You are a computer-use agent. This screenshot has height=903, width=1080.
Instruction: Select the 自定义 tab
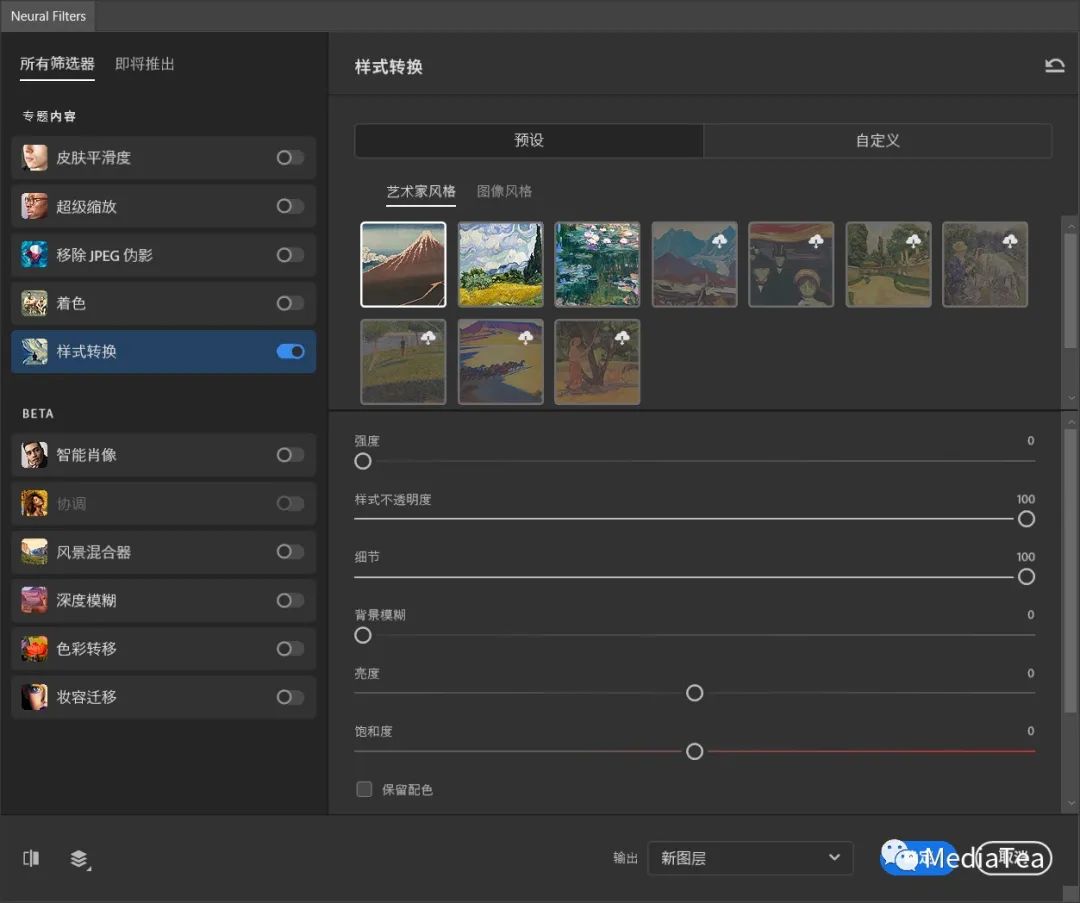[878, 141]
